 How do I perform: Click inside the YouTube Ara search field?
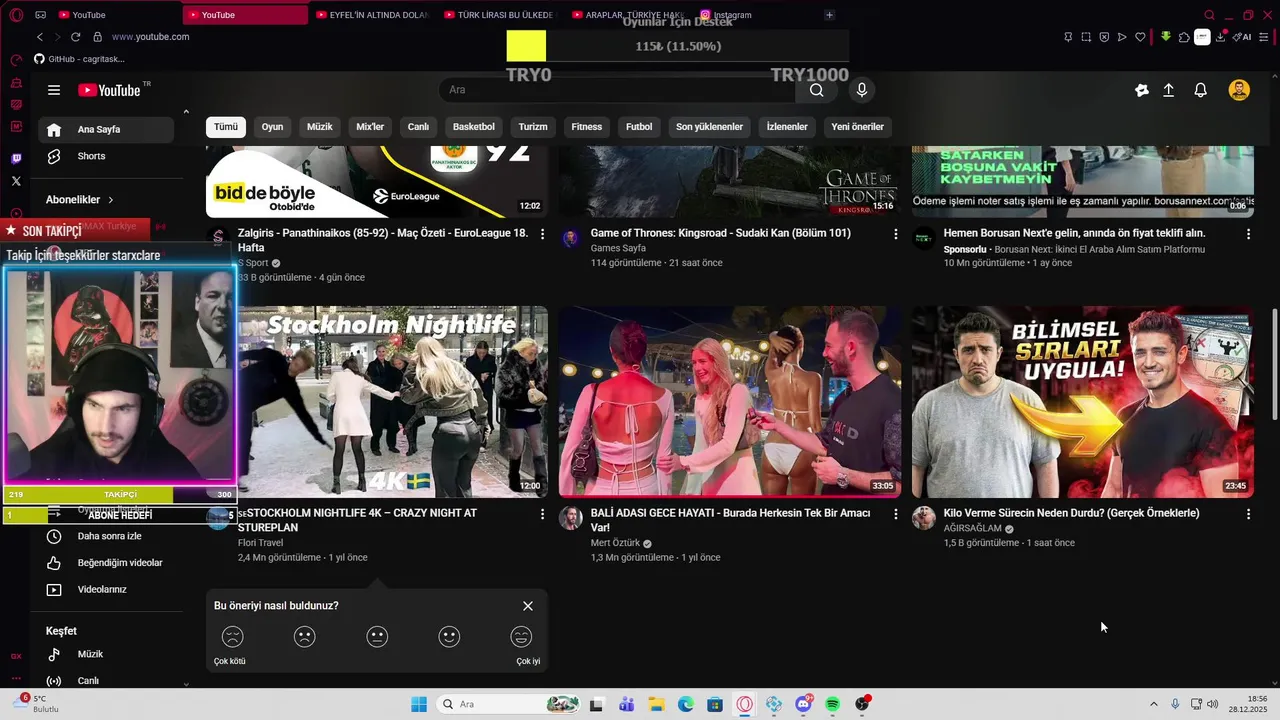[x=617, y=90]
